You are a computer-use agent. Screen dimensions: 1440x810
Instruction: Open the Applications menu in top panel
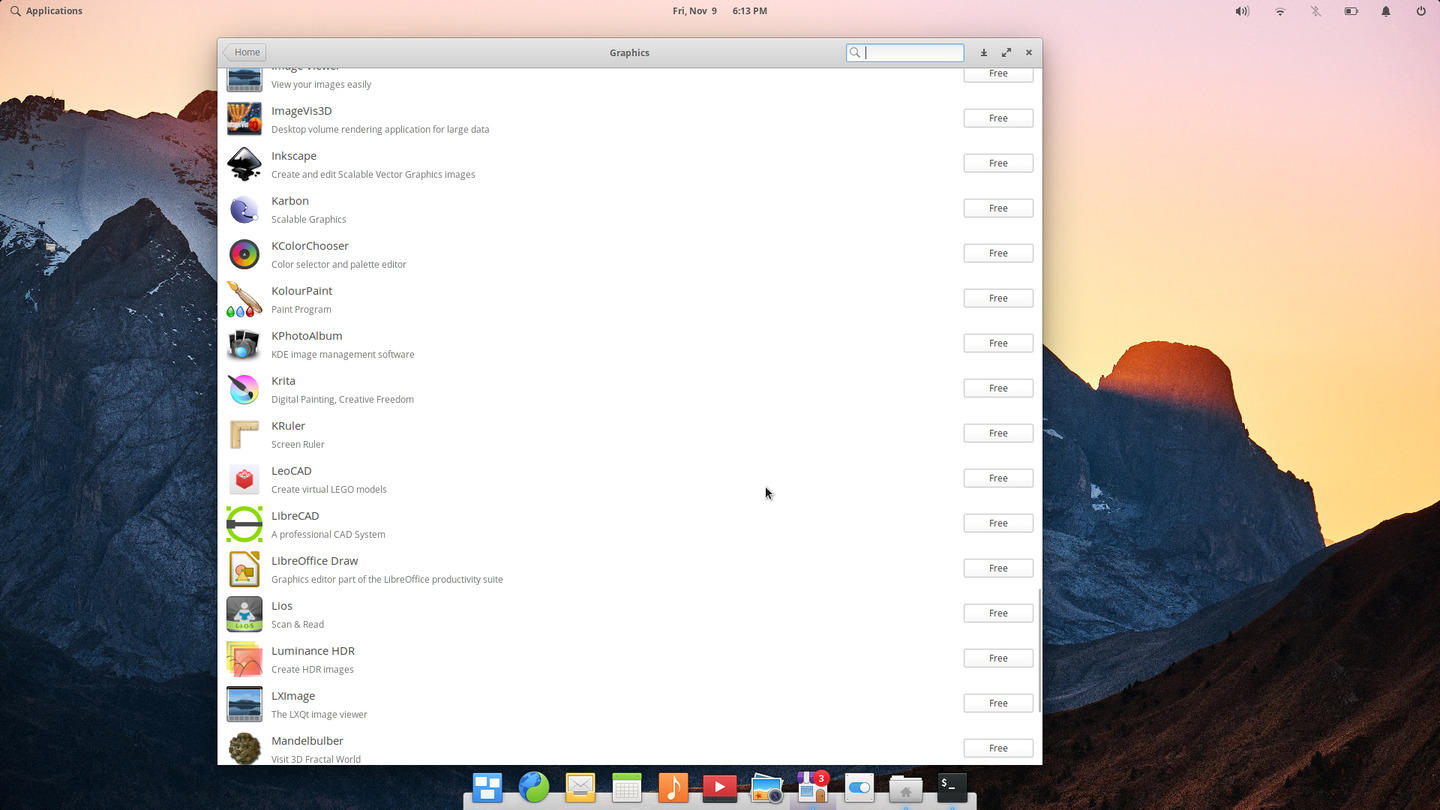click(x=46, y=11)
